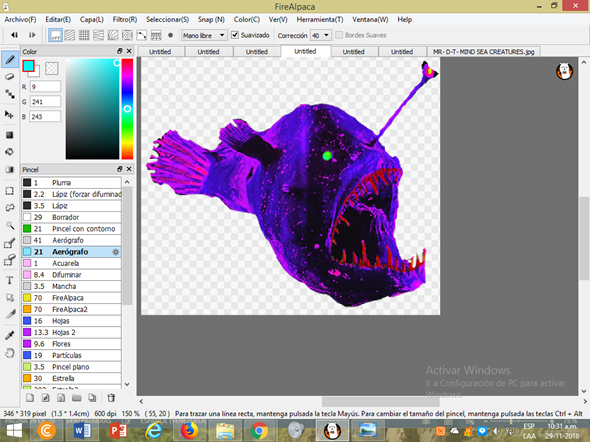590x442 pixels.
Task: Close the Pincel panel
Action: (x=129, y=169)
